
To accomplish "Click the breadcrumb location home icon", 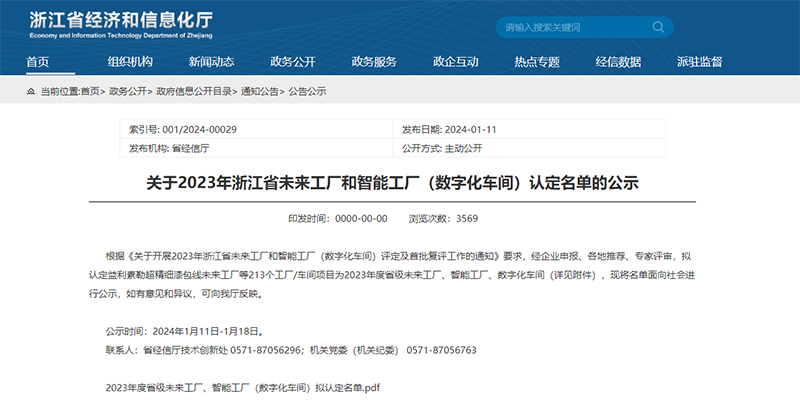I will (30, 91).
